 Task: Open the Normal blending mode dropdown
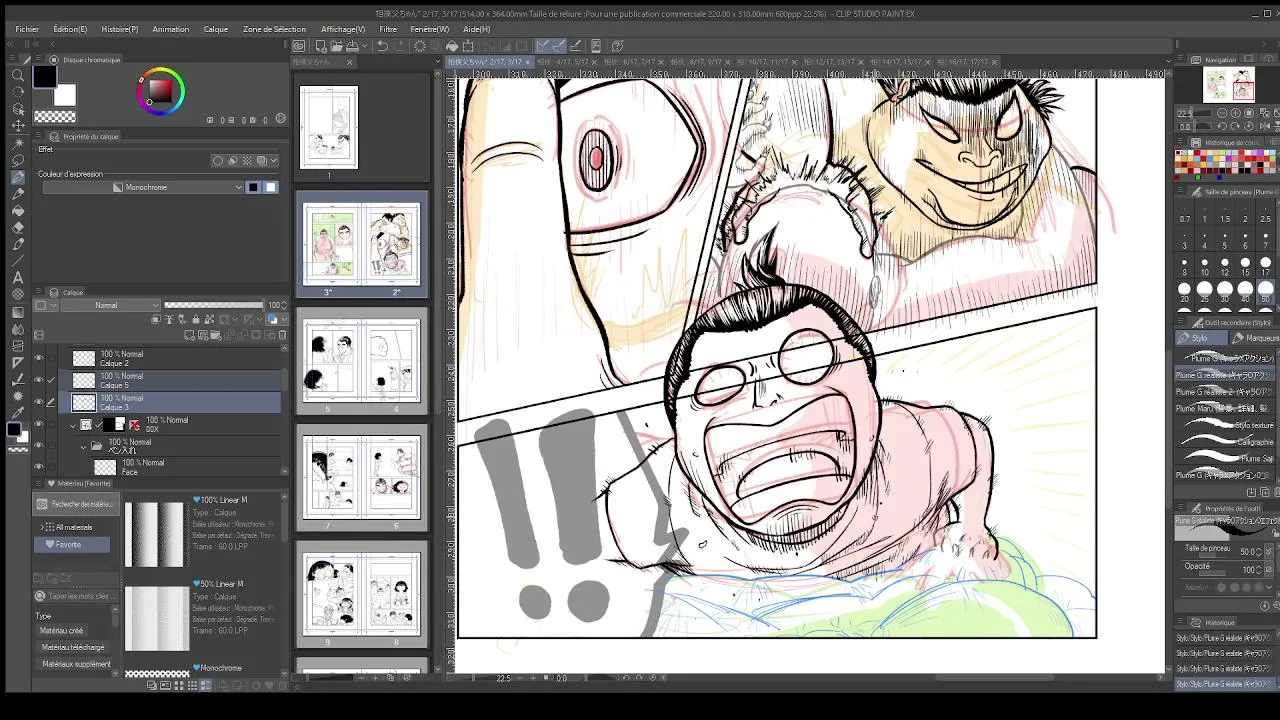coord(112,305)
